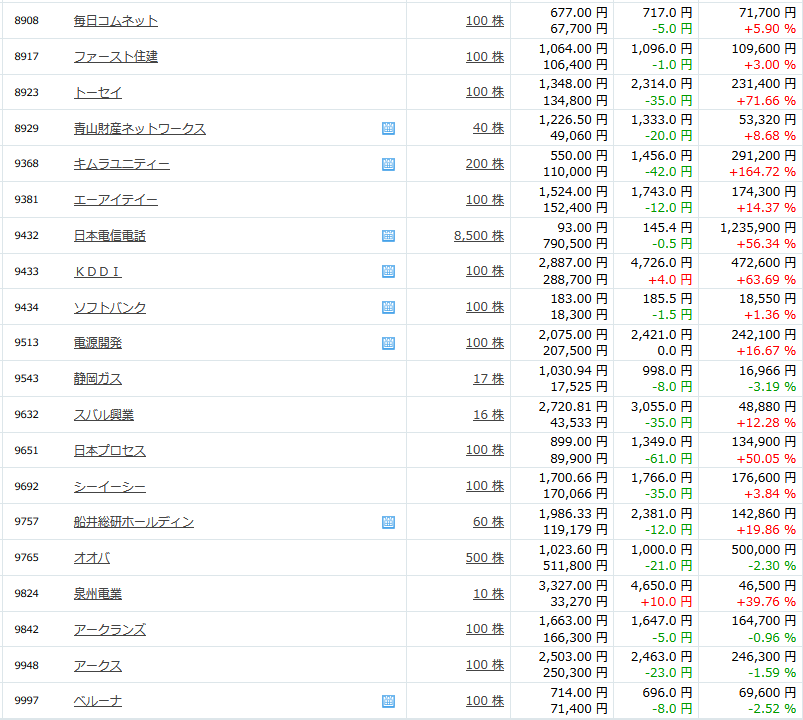This screenshot has height=720, width=803.
Task: Click the 500 株 quantity link
Action: (485, 557)
